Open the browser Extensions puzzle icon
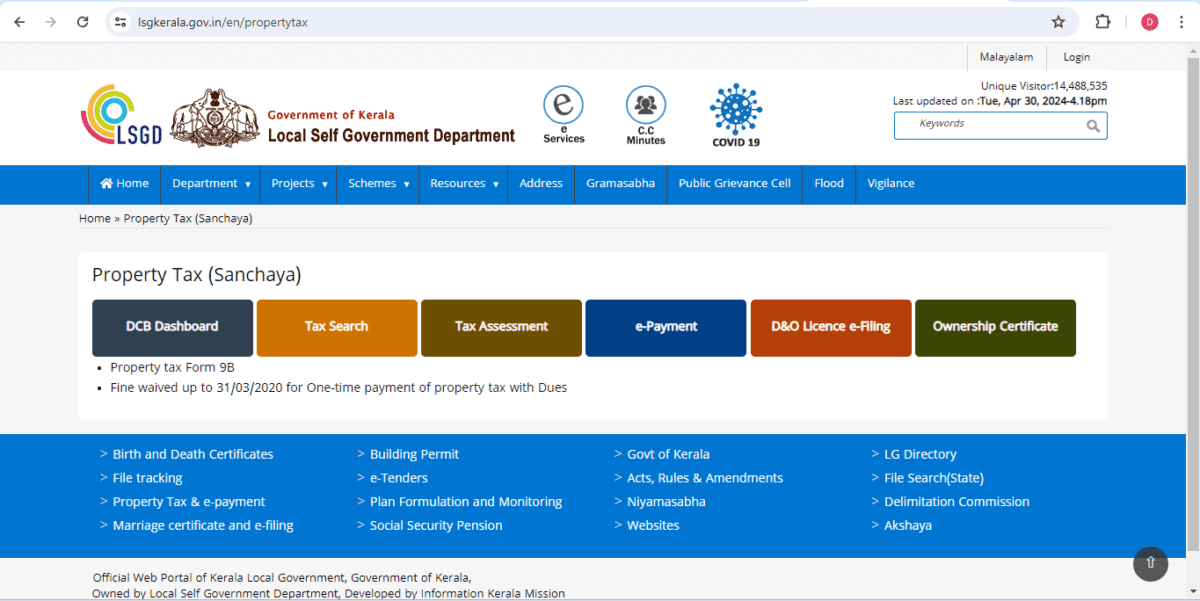 coord(1103,22)
